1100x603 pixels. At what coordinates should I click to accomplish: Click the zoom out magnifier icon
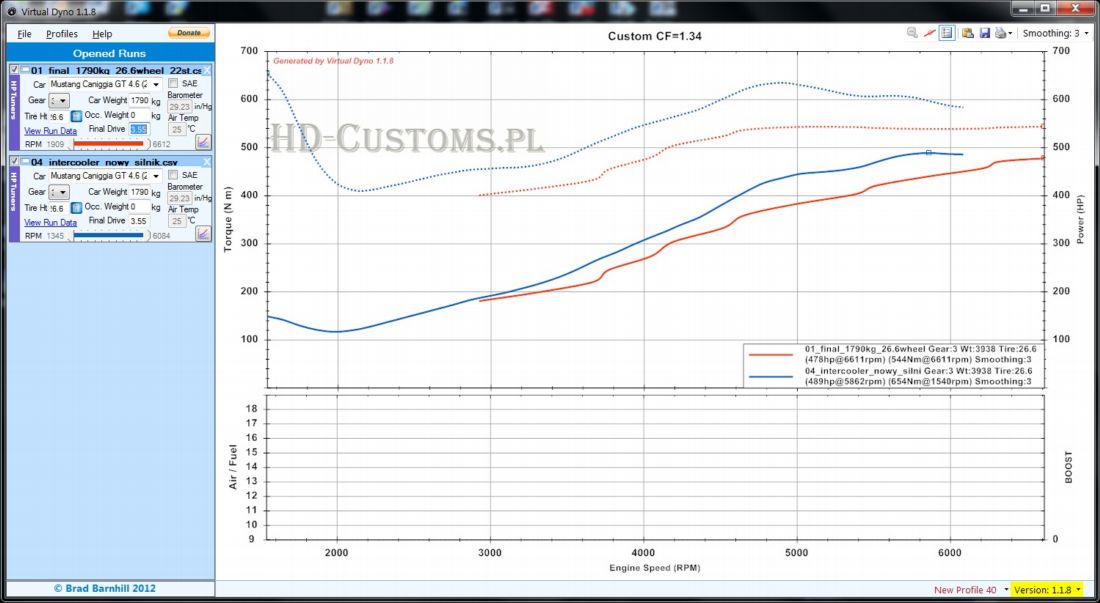[x=912, y=33]
